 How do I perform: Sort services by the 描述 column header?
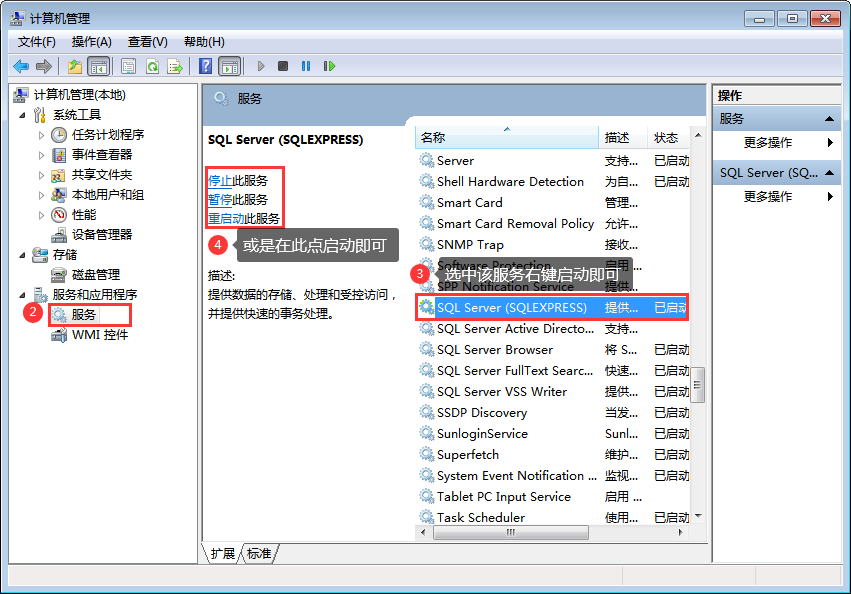coord(623,138)
